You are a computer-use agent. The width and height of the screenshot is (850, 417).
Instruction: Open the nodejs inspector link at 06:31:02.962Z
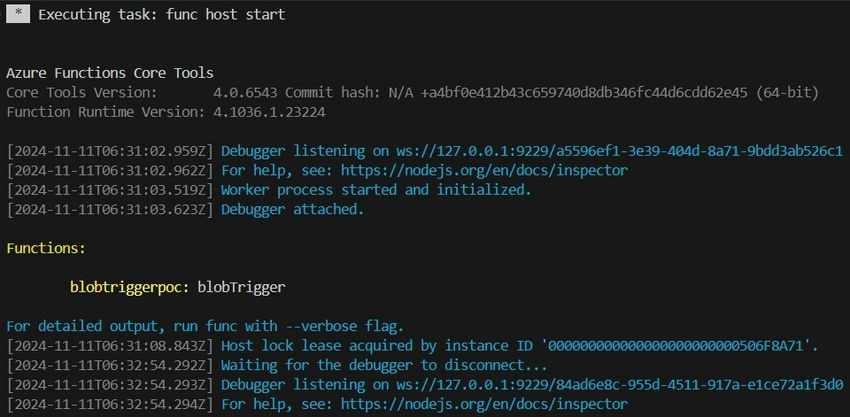[x=484, y=171]
